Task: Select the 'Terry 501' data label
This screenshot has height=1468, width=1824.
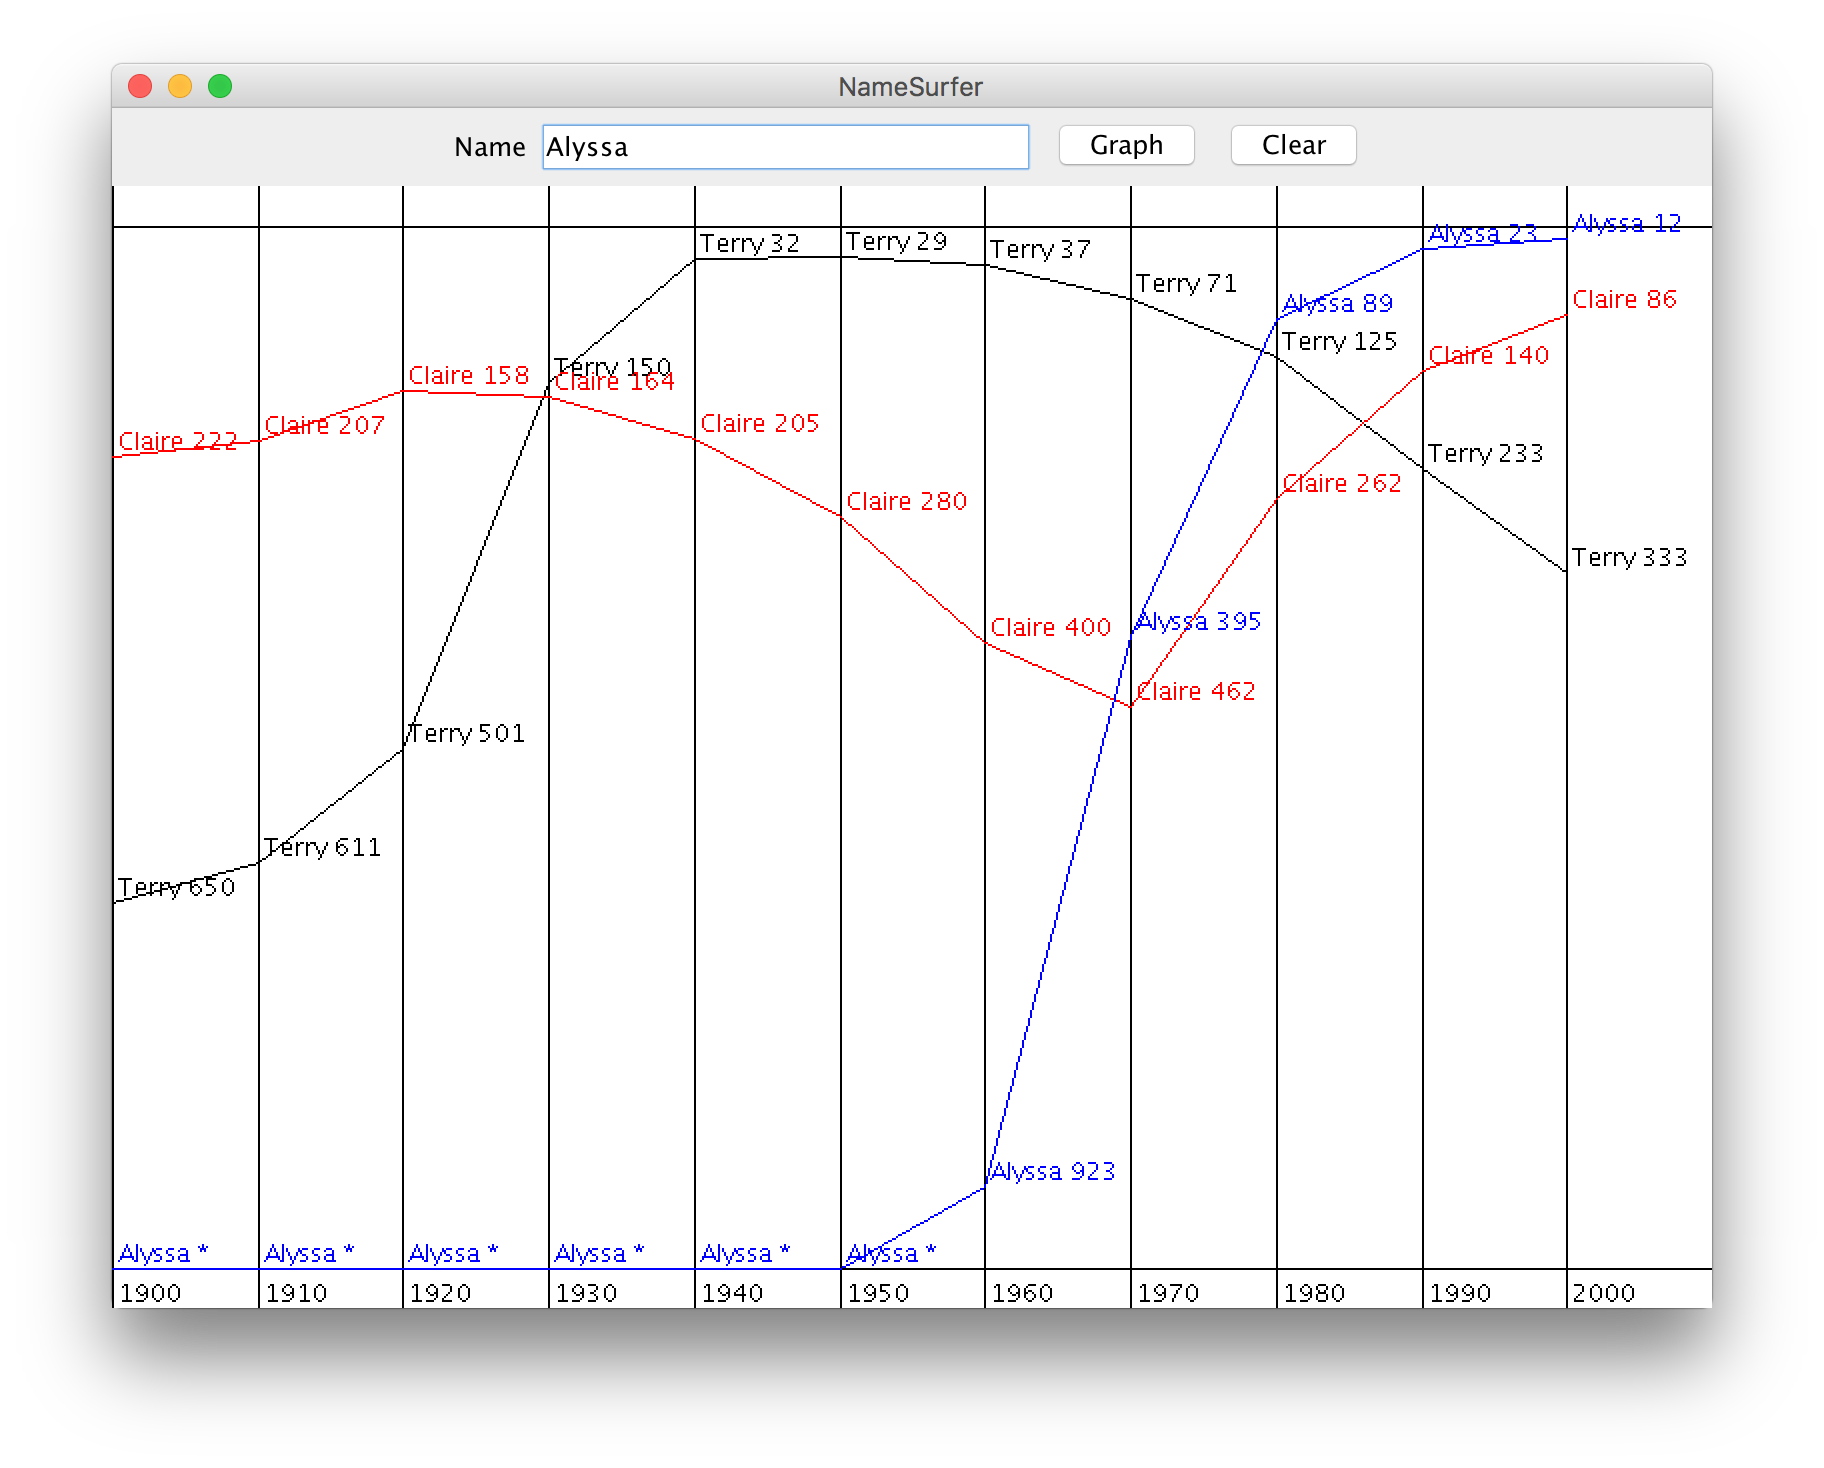Action: (x=467, y=734)
